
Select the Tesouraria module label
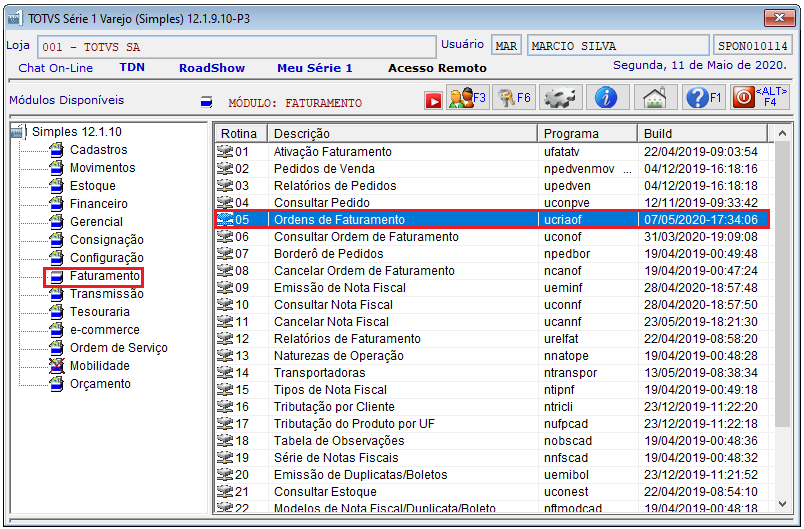(x=99, y=312)
